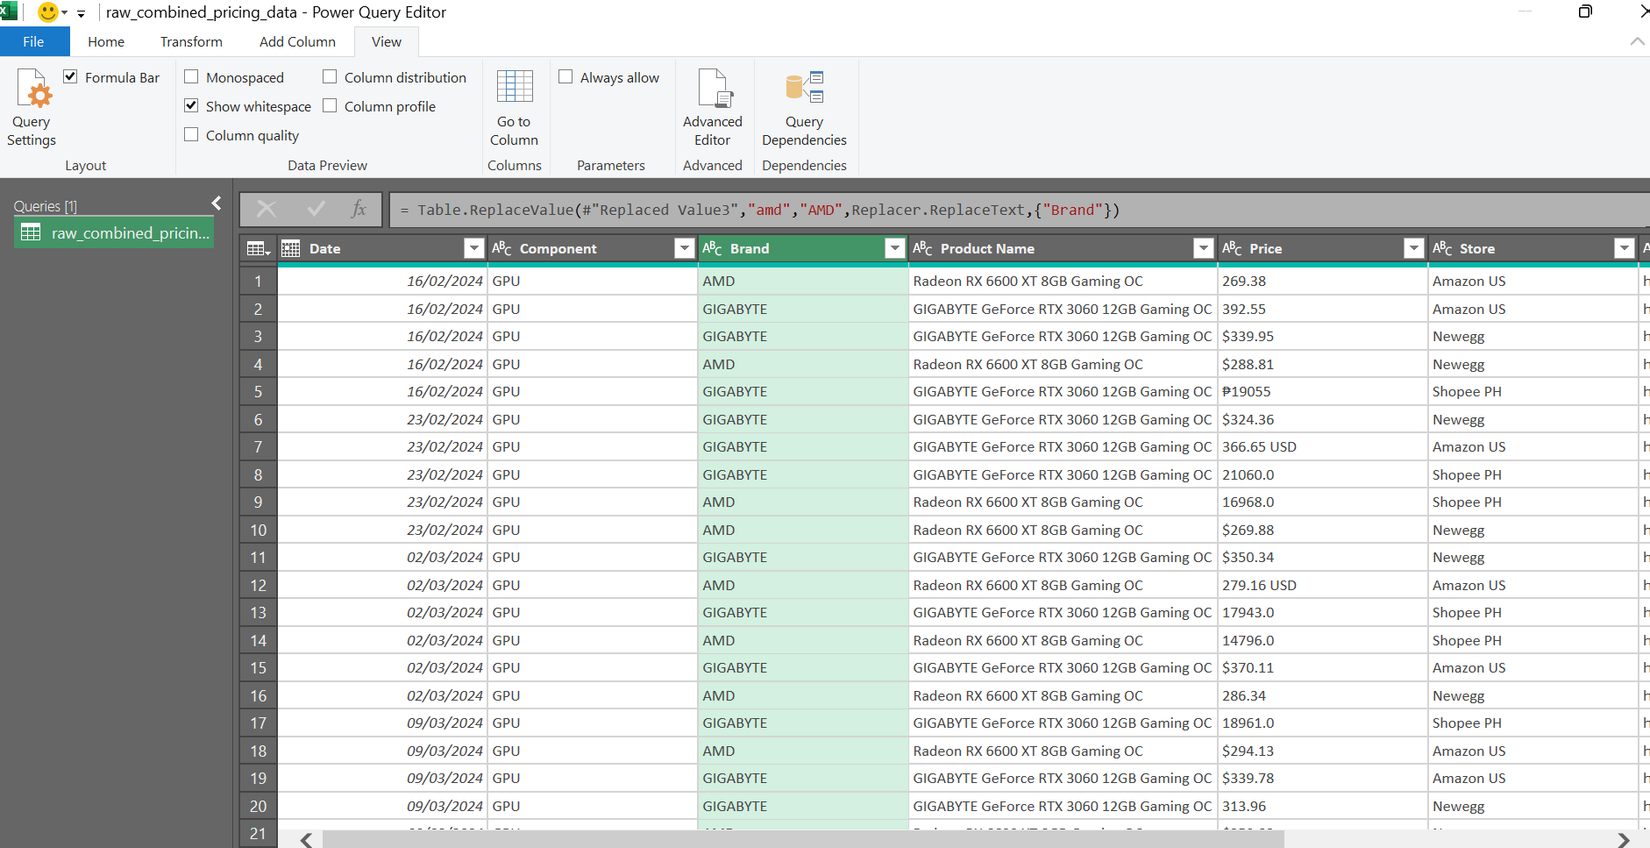The image size is (1650, 848).
Task: Open the Price column filter dropdown
Action: (x=1413, y=249)
